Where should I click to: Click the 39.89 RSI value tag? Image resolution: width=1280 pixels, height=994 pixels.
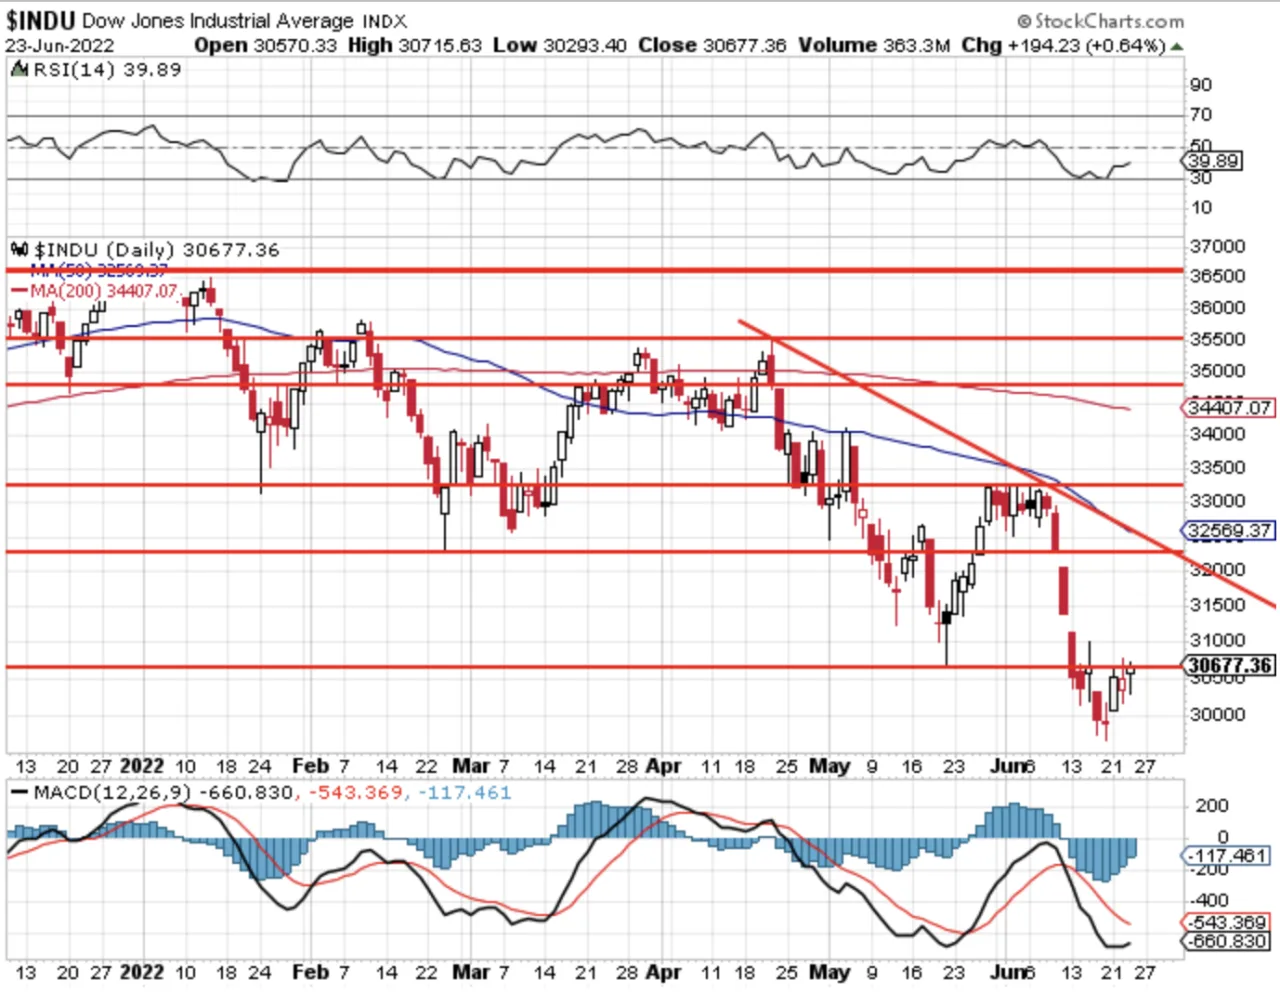coord(1214,161)
